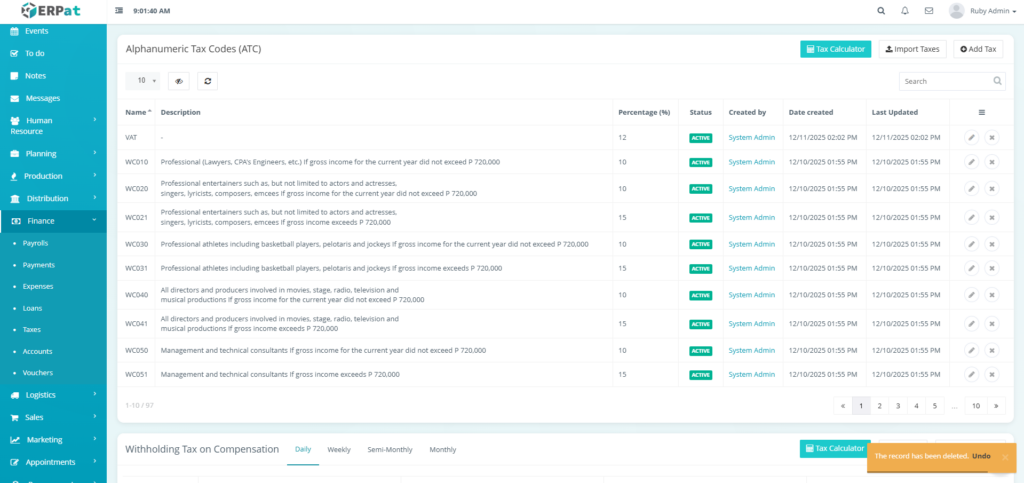
Task: Open the notifications bell icon
Action: [x=905, y=11]
